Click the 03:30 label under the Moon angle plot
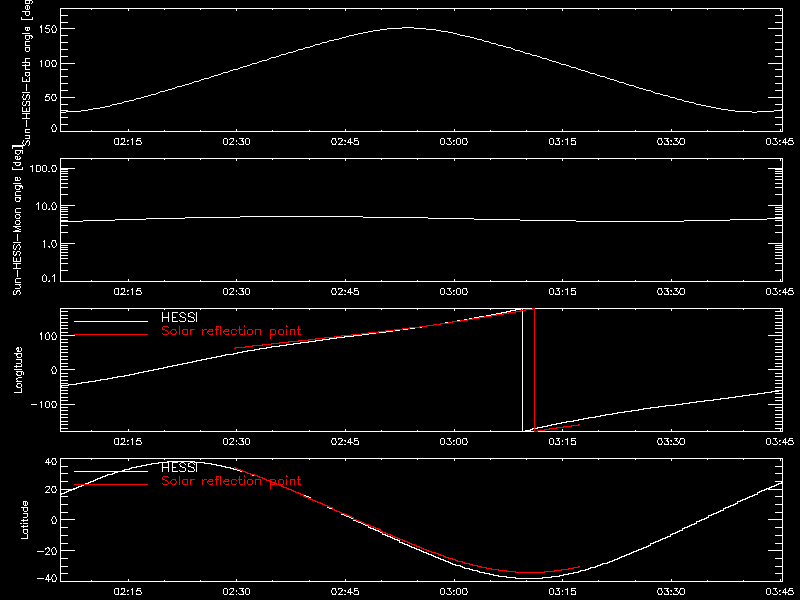Image resolution: width=800 pixels, height=600 pixels. 671,292
